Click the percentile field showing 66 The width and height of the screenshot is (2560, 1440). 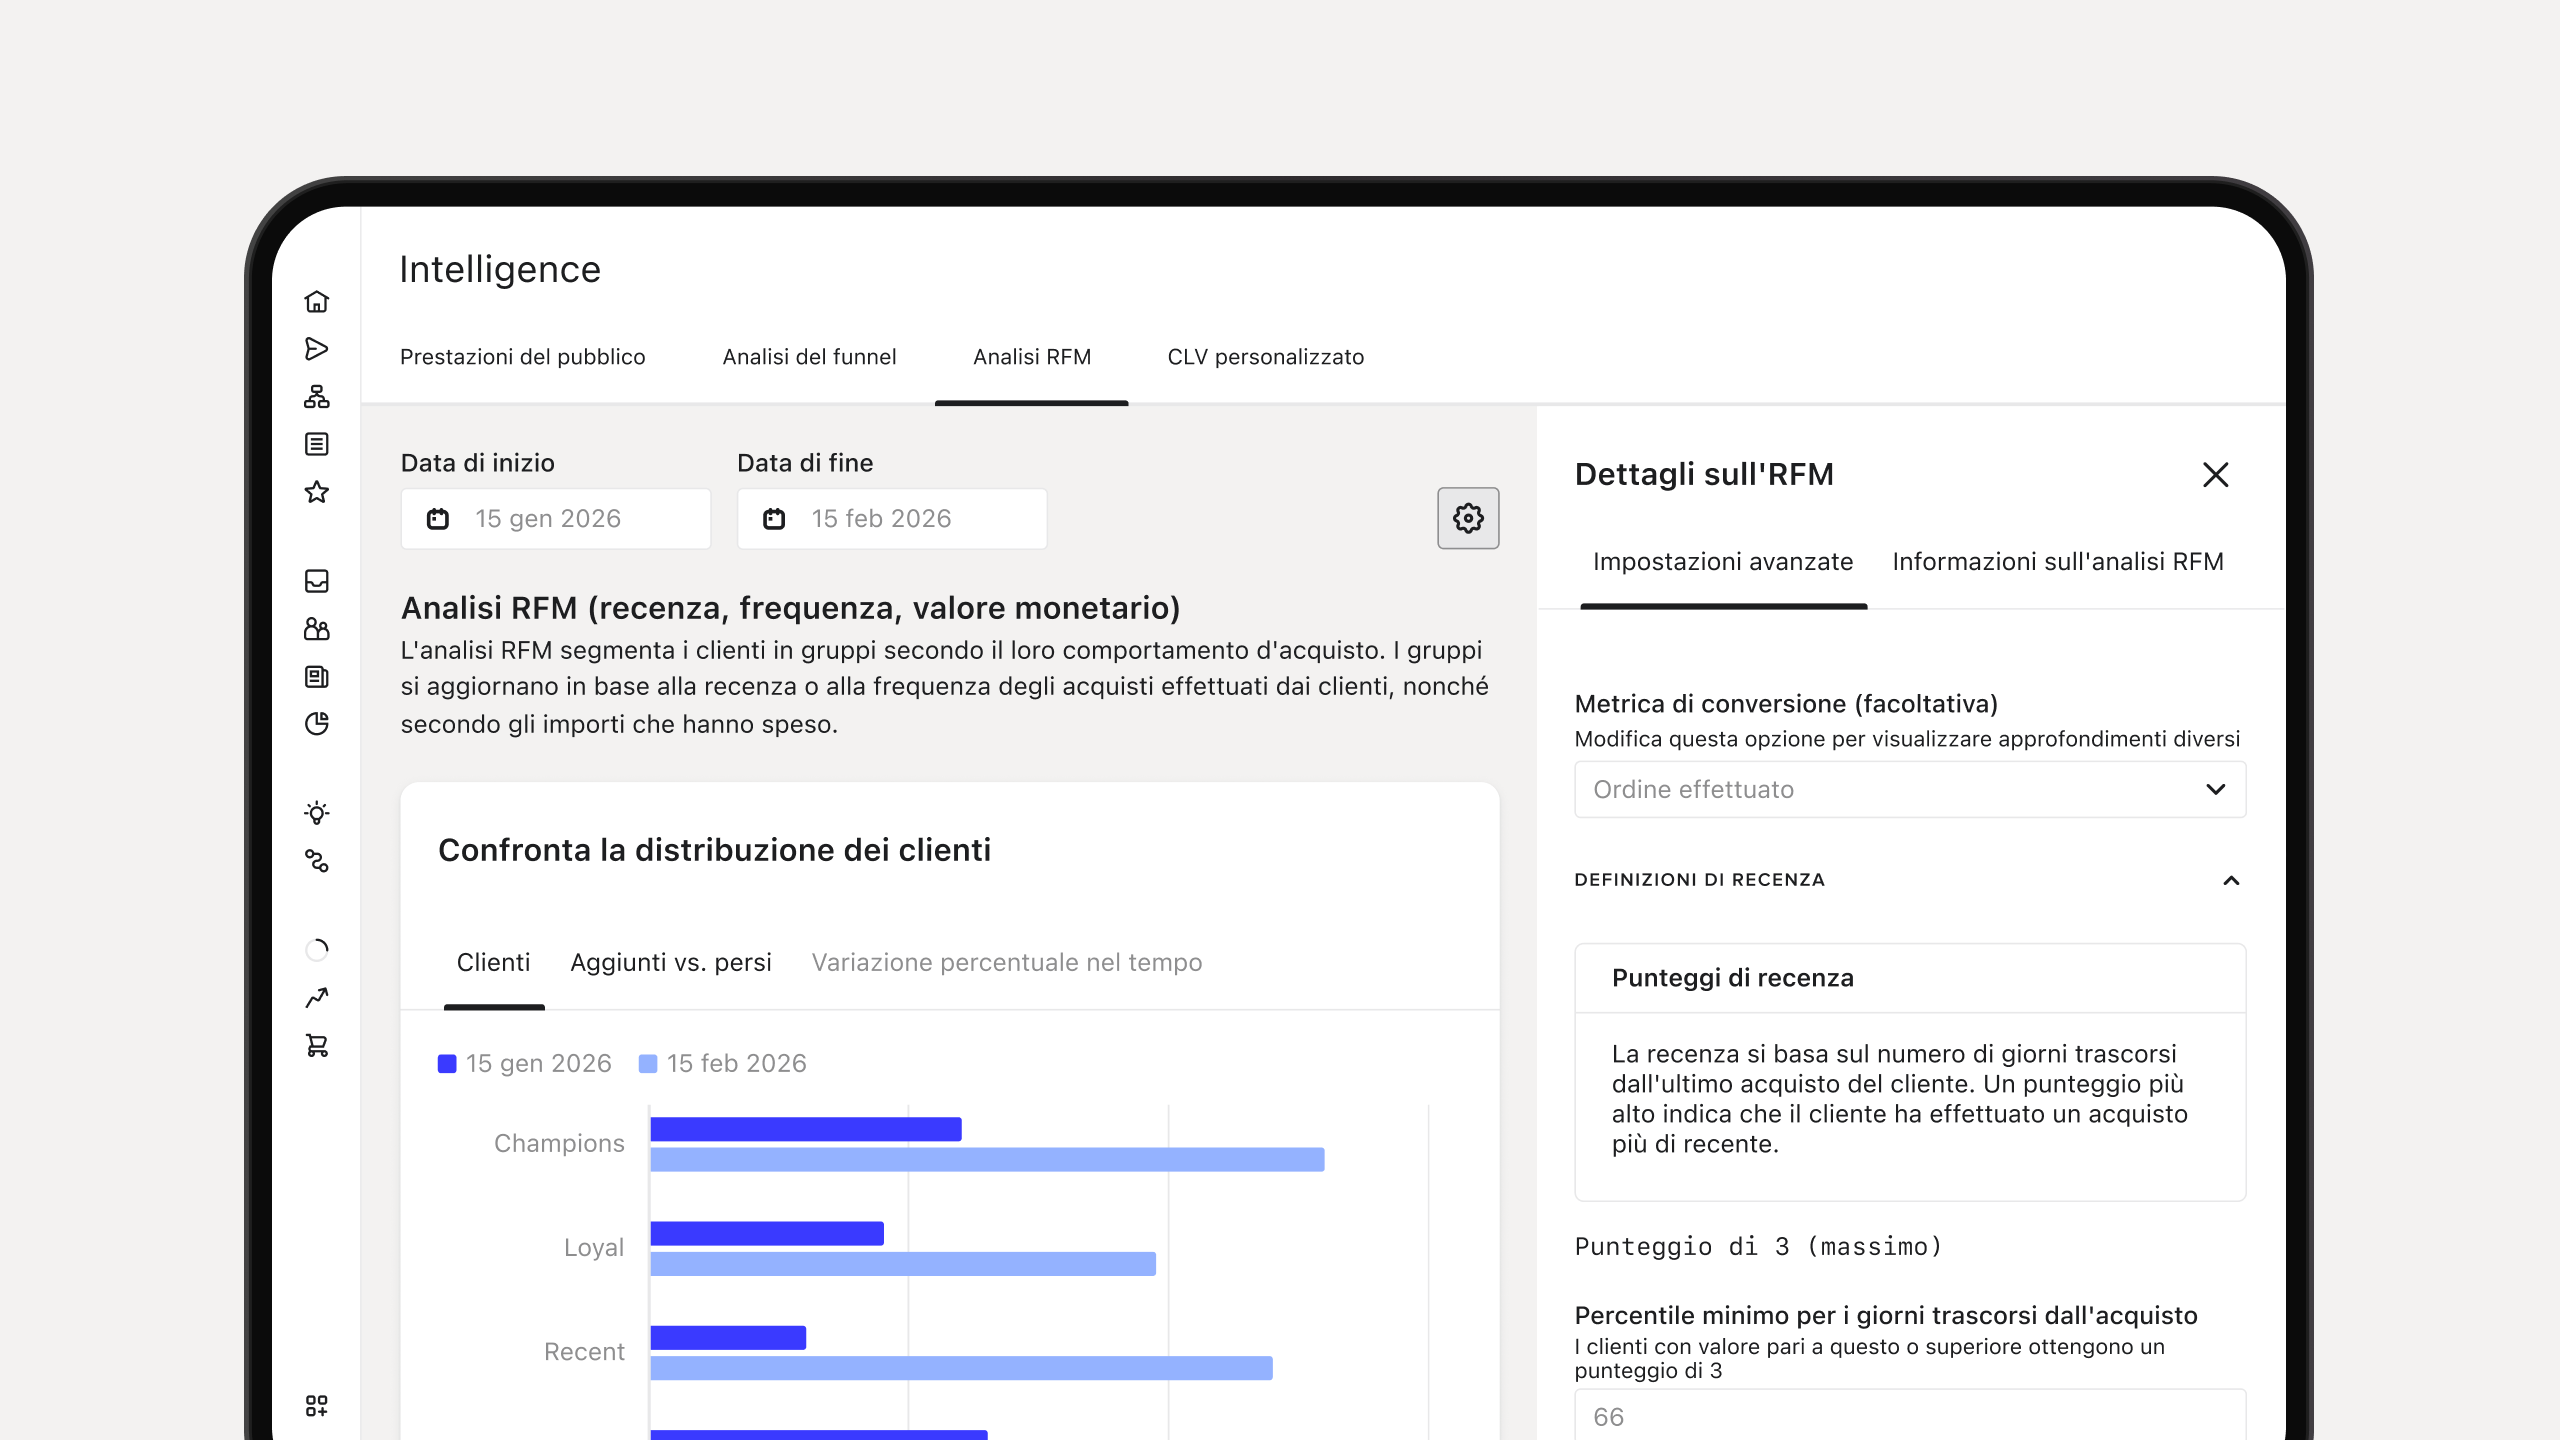[x=1910, y=1416]
